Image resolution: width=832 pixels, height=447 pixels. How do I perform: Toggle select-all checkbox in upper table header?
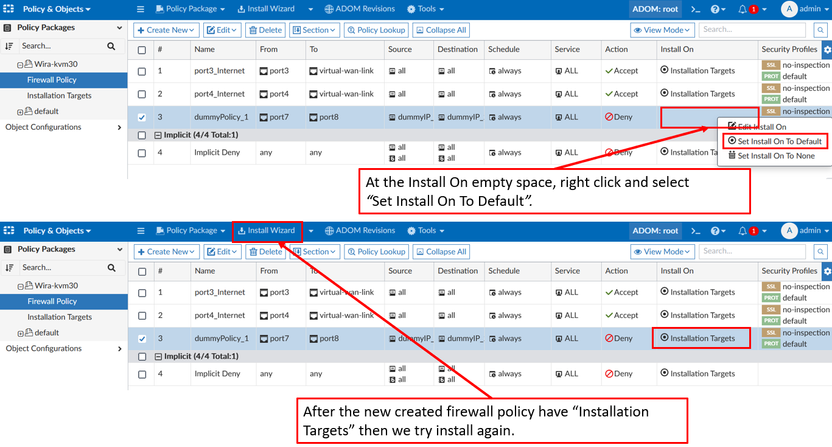click(142, 50)
